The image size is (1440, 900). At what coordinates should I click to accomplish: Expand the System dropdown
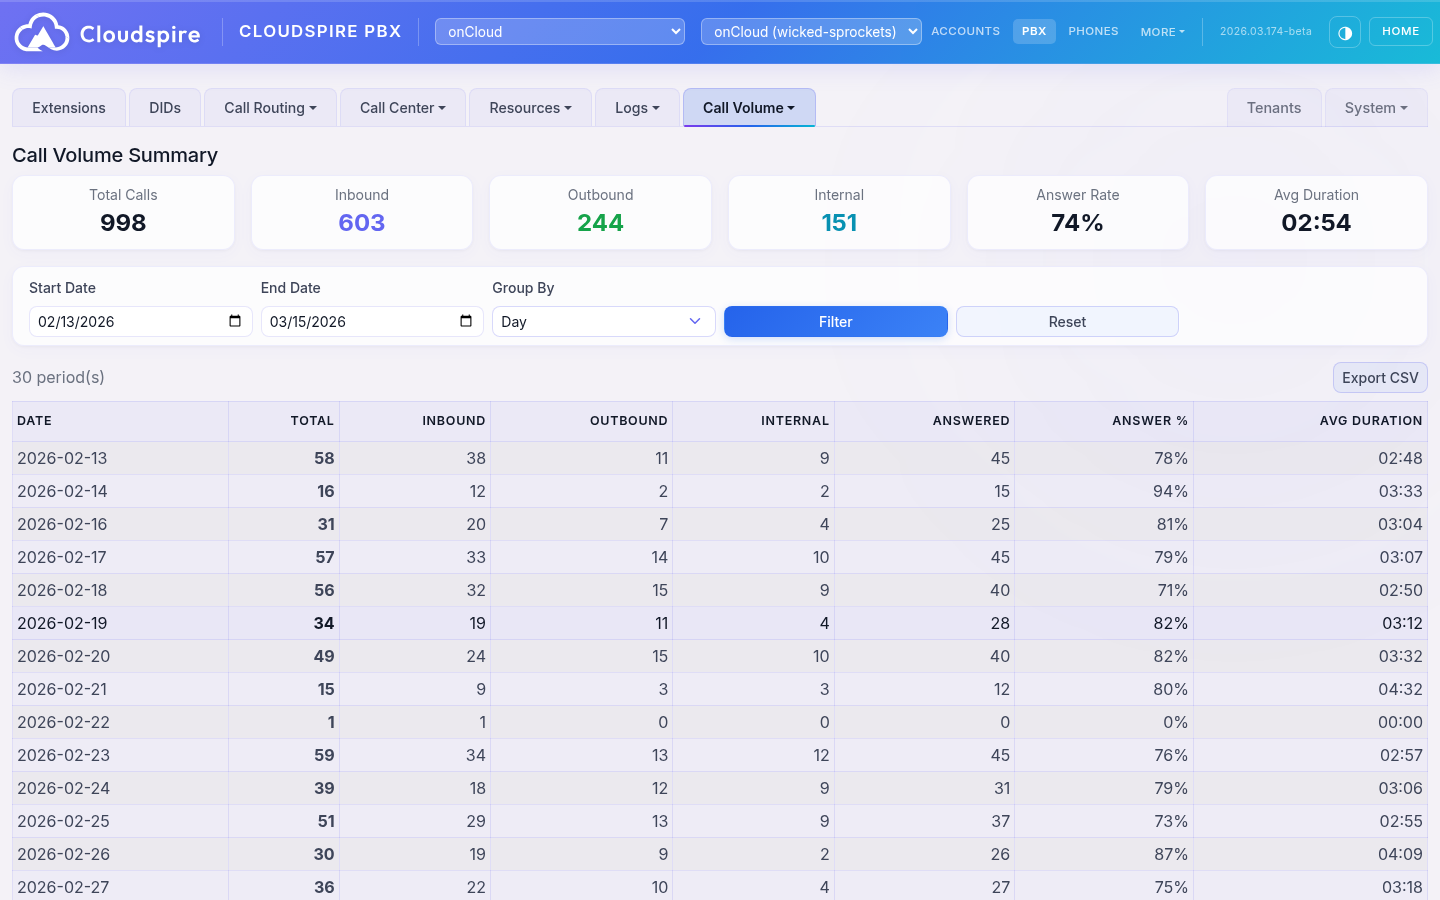pos(1376,107)
